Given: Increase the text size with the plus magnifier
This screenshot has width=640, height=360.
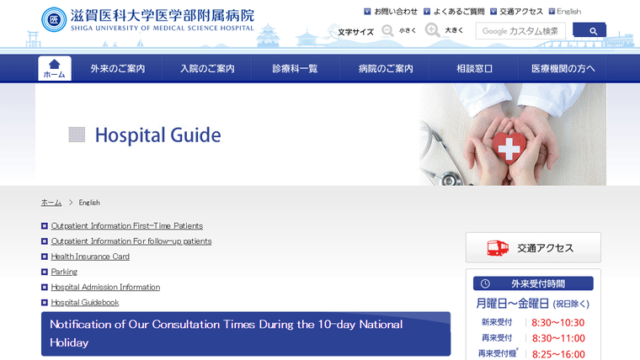Looking at the screenshot, I should pos(432,30).
